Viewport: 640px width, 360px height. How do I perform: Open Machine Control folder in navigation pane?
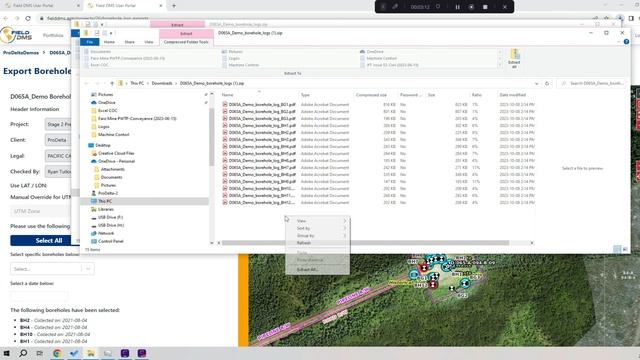tap(113, 134)
